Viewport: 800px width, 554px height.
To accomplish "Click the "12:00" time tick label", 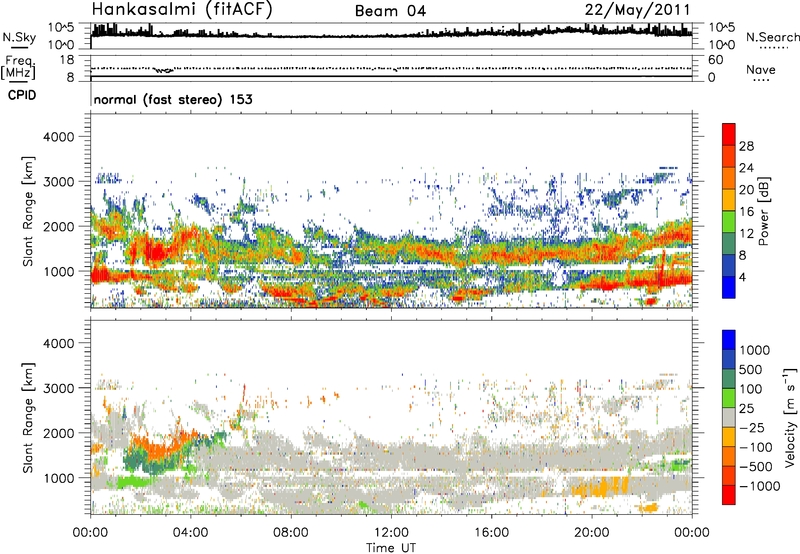I will point(391,533).
